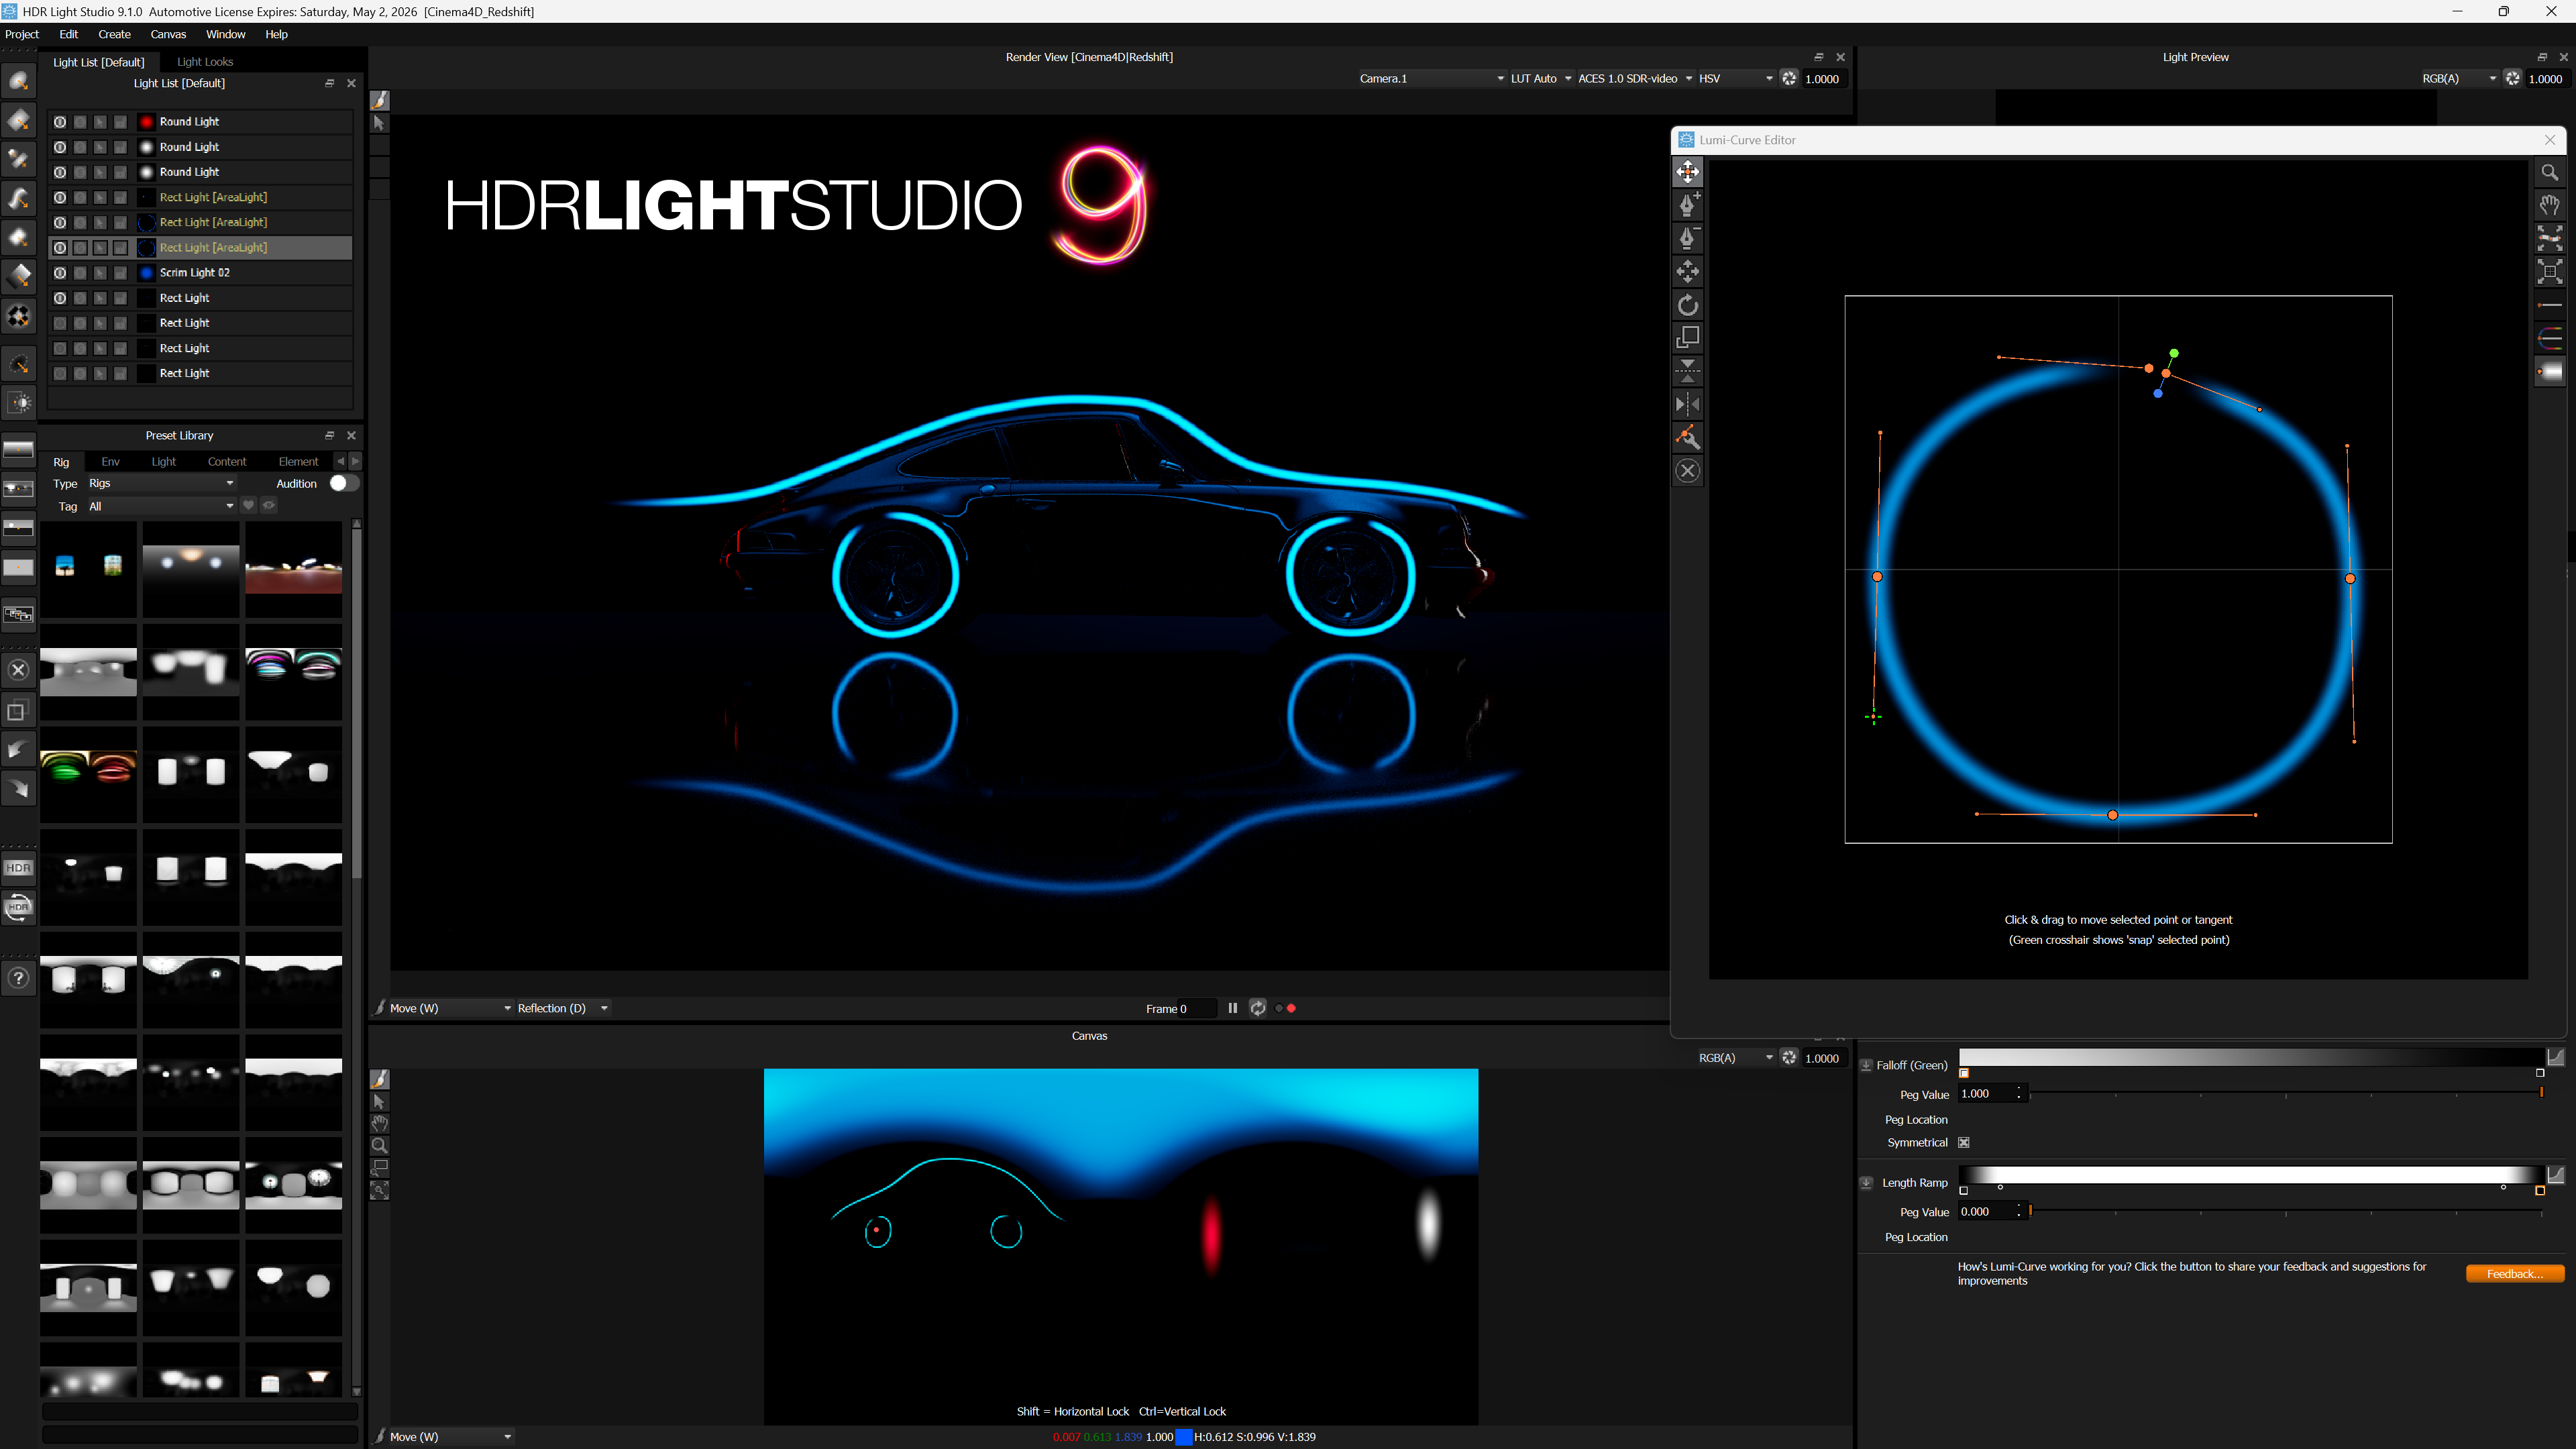Select move whole curve tool
This screenshot has height=1449, width=2576.
(x=1688, y=271)
